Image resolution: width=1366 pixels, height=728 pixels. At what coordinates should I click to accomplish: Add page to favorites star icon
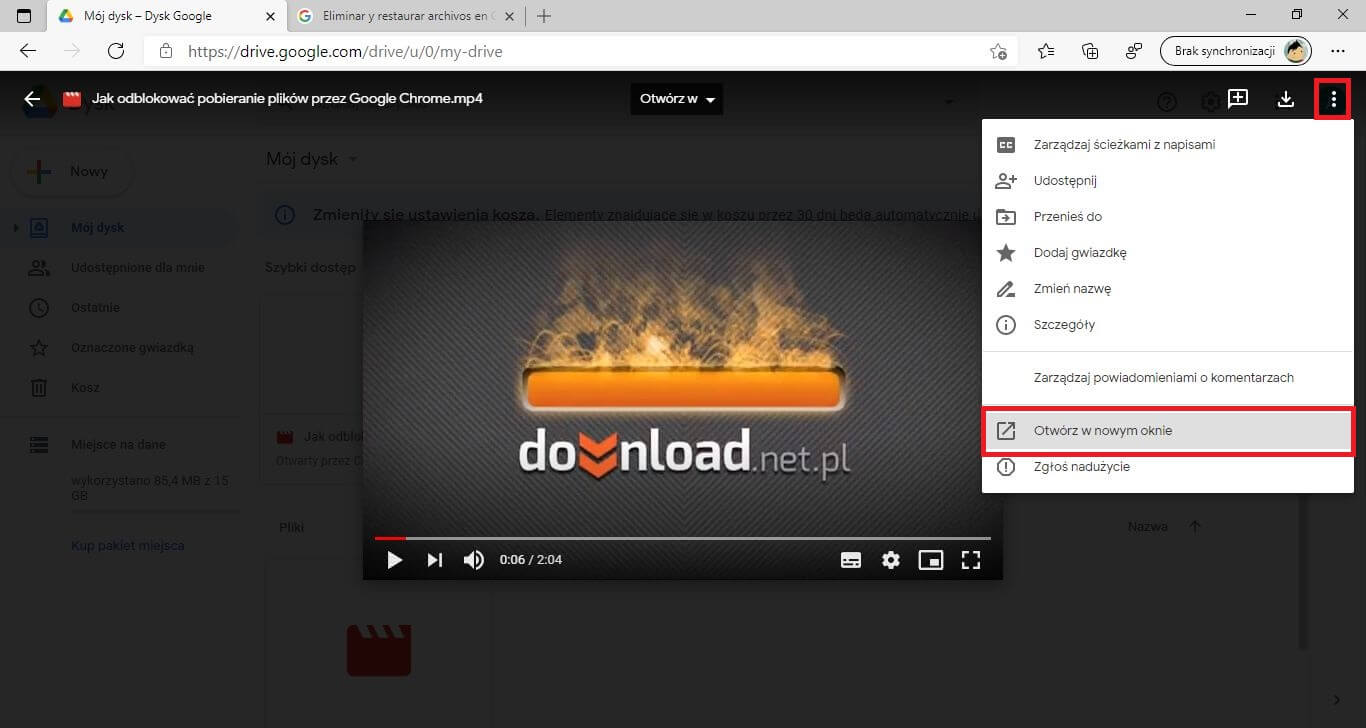pyautogui.click(x=998, y=51)
